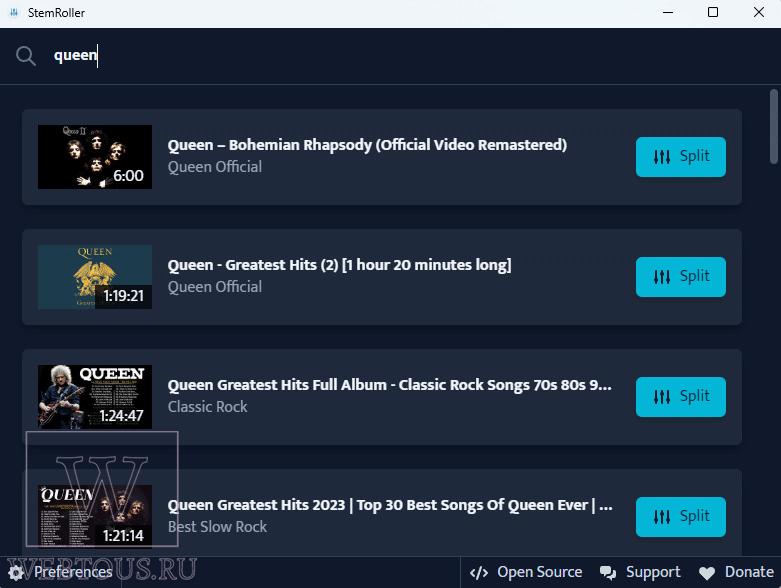Viewport: 781px width, 588px height.
Task: Click the StemRoller app icon in title bar
Action: point(14,12)
